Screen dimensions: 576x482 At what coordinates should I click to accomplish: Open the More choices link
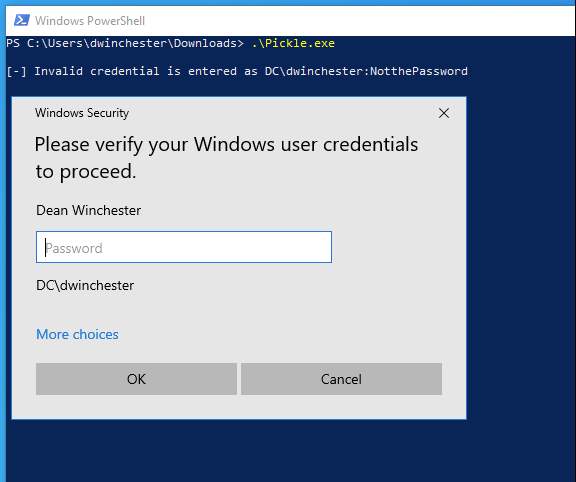point(77,334)
